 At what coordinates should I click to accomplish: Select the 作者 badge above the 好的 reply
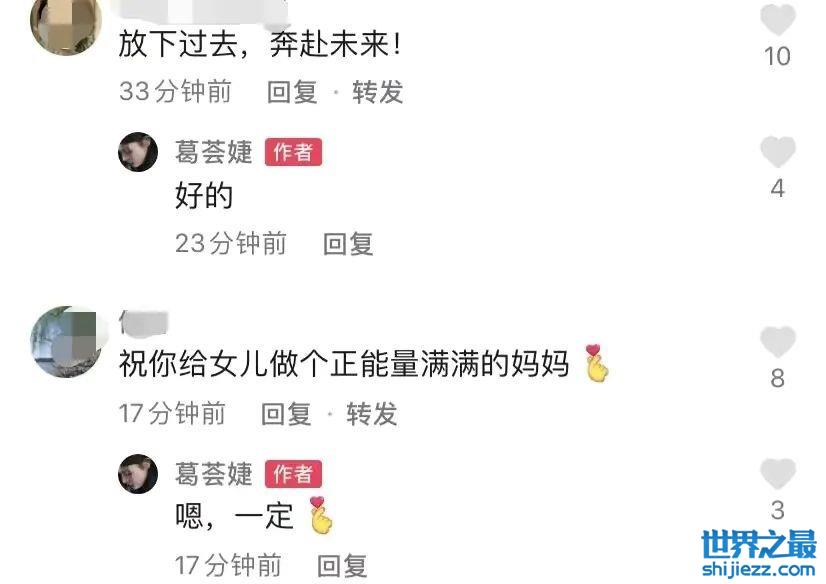click(x=293, y=152)
